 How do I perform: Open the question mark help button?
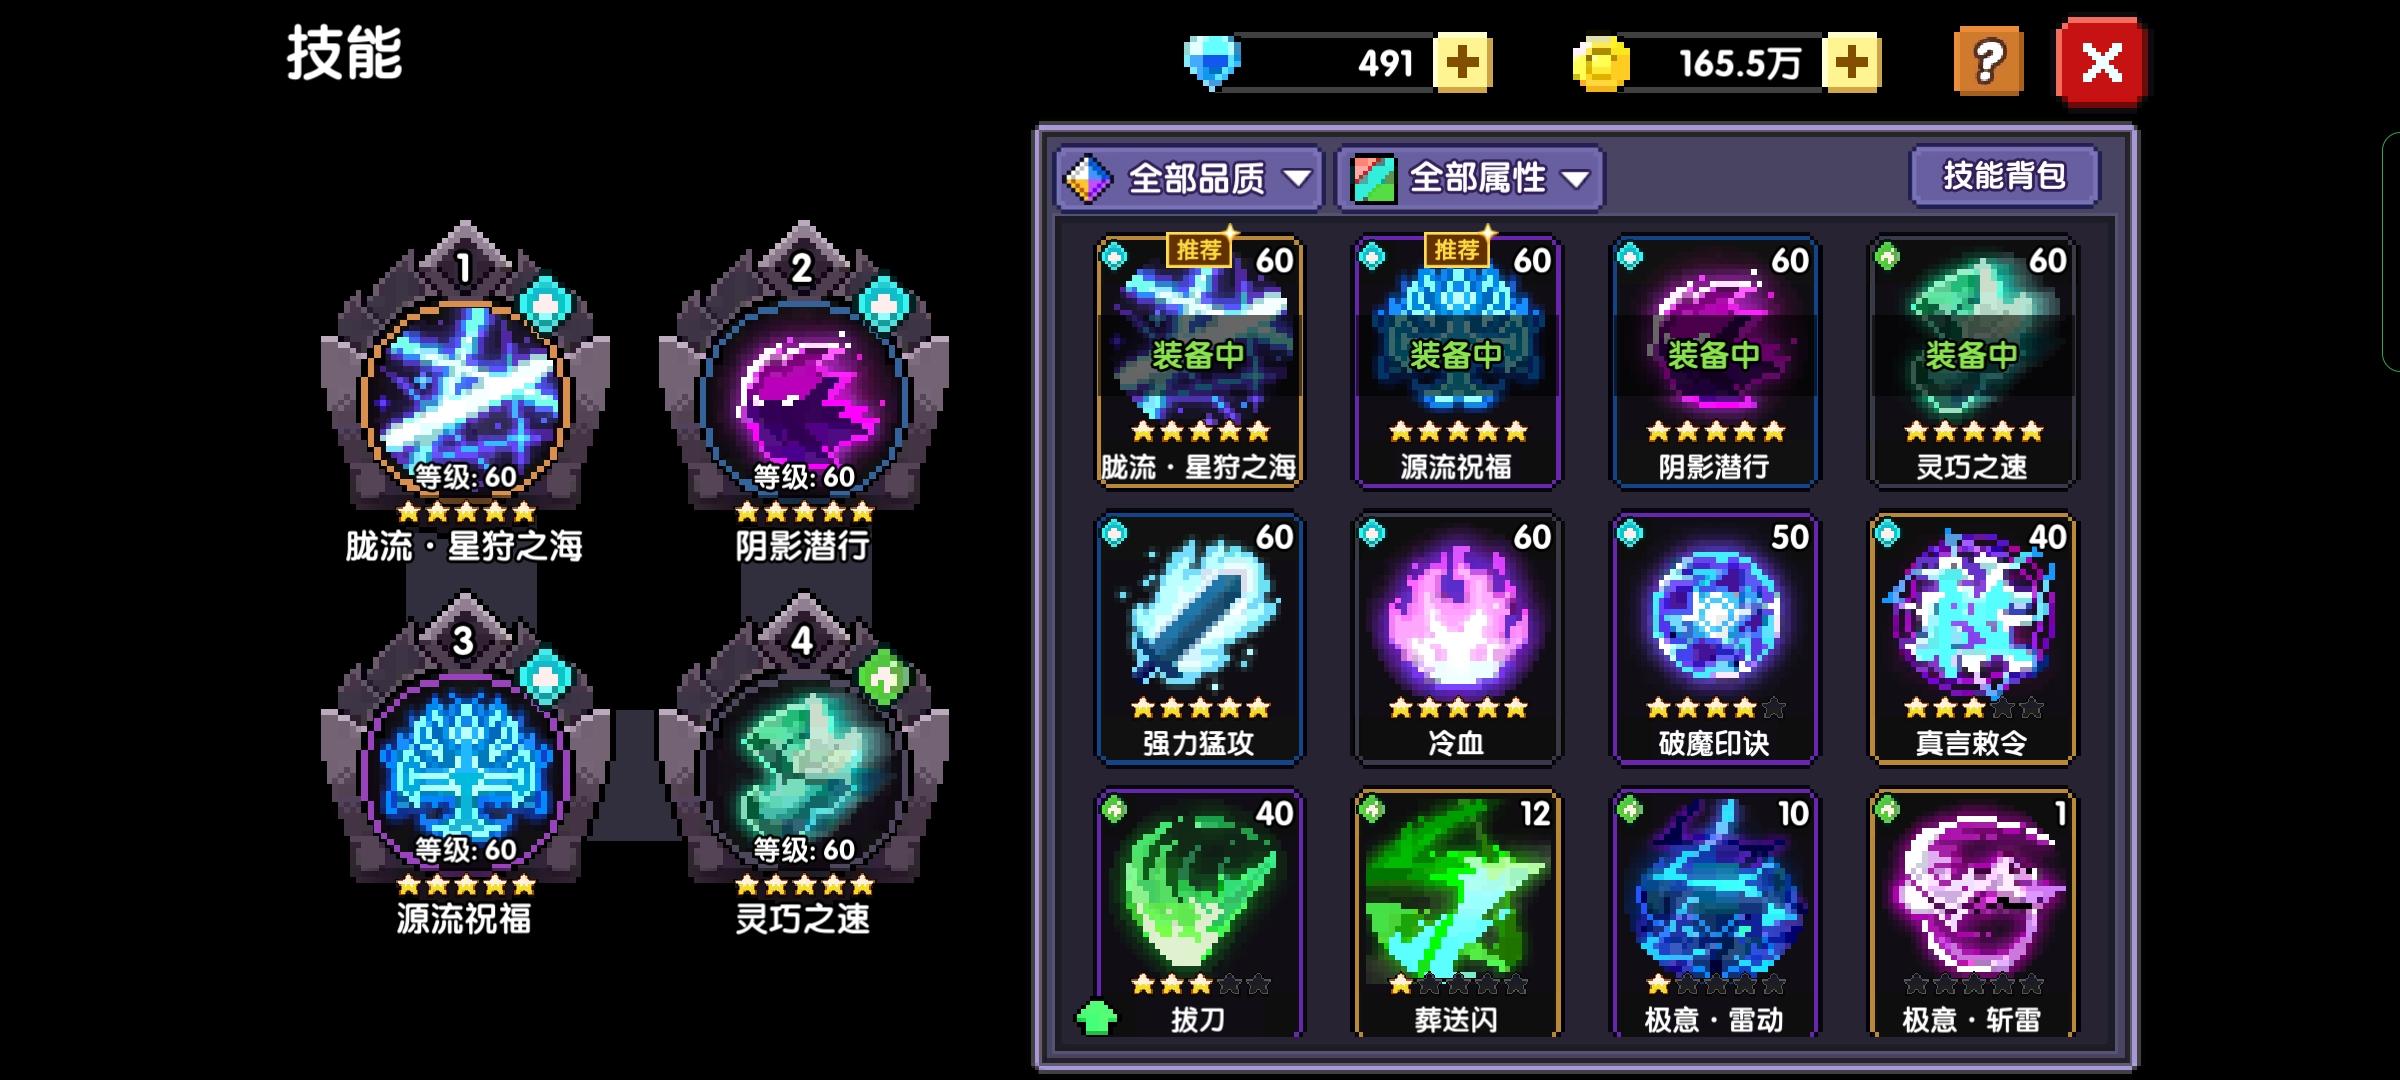coord(1988,63)
